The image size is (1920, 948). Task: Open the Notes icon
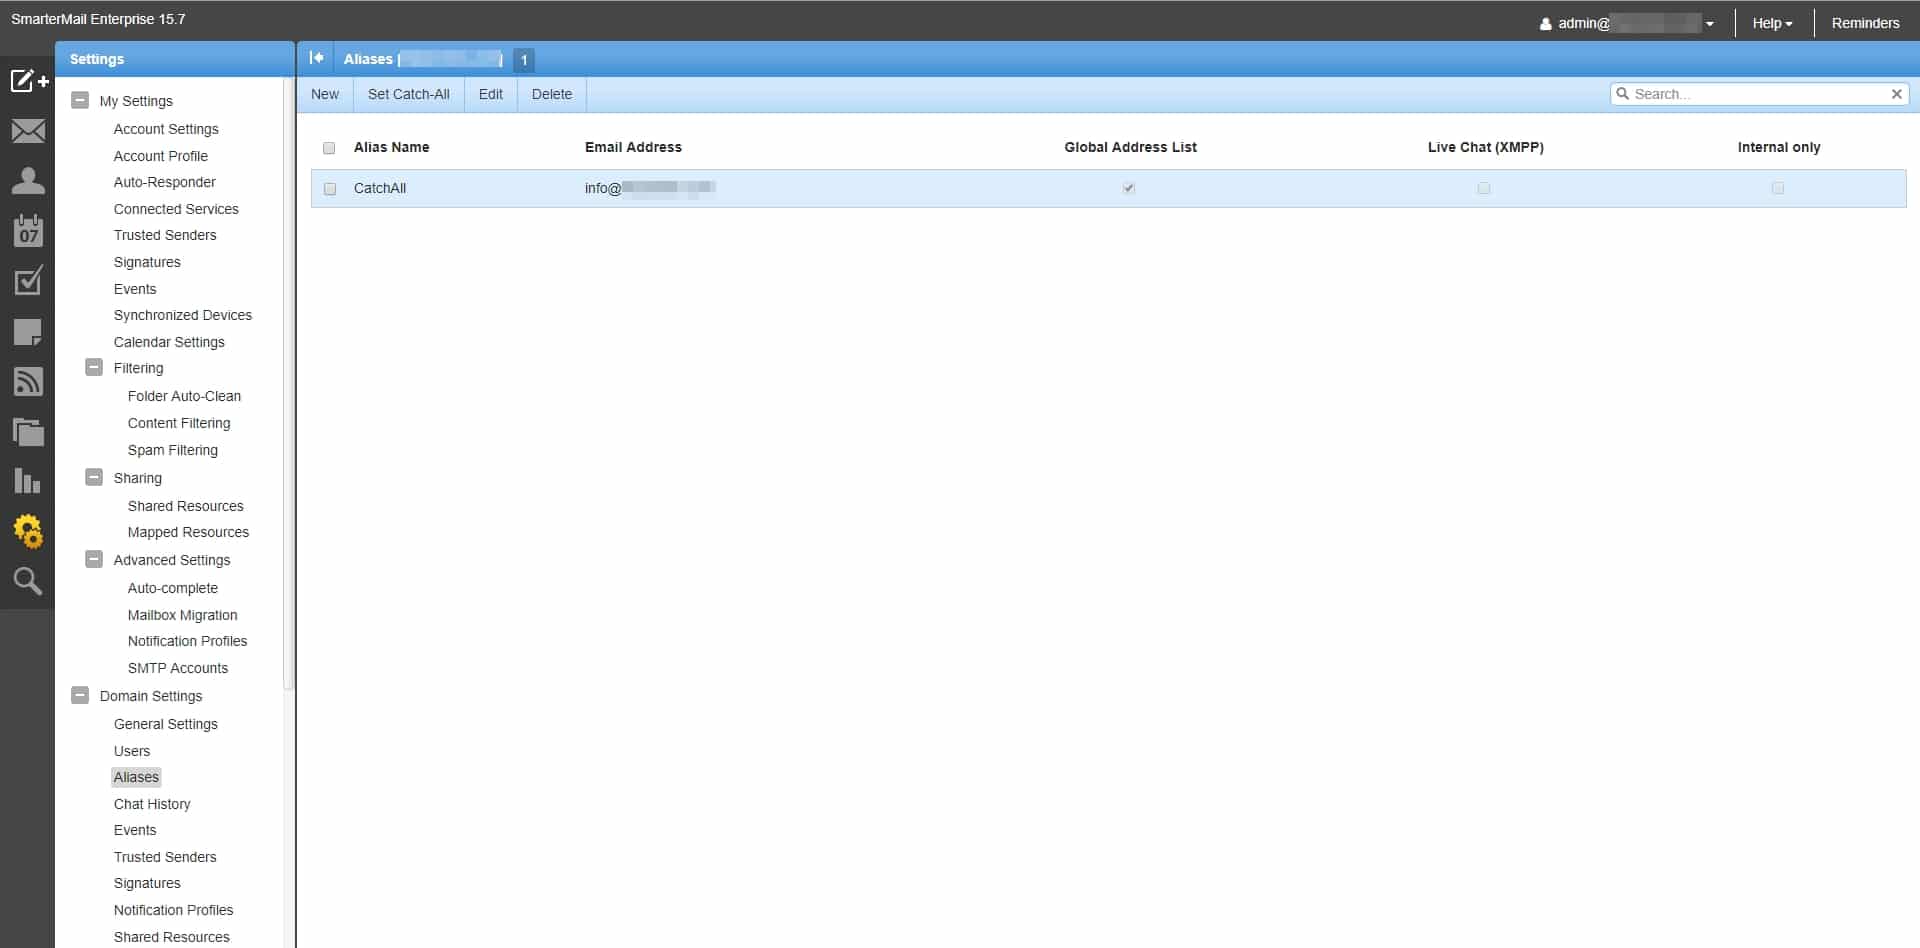(x=28, y=332)
